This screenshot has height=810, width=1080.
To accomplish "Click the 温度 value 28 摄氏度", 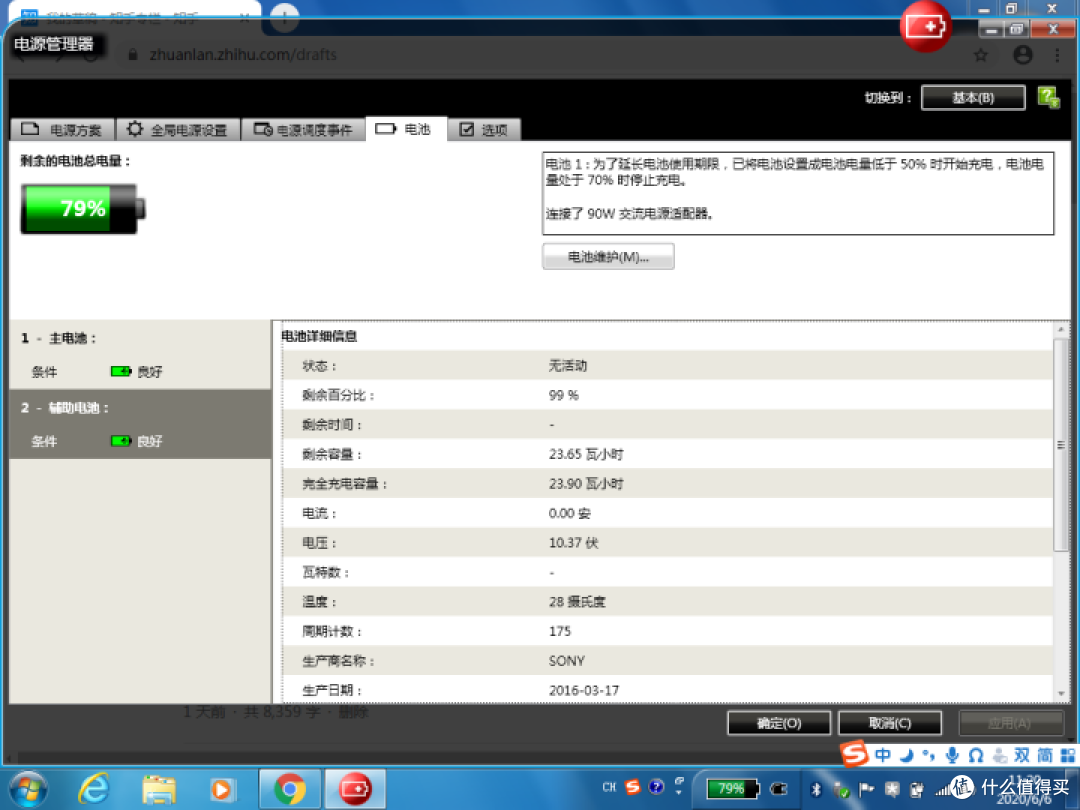I will coord(577,602).
